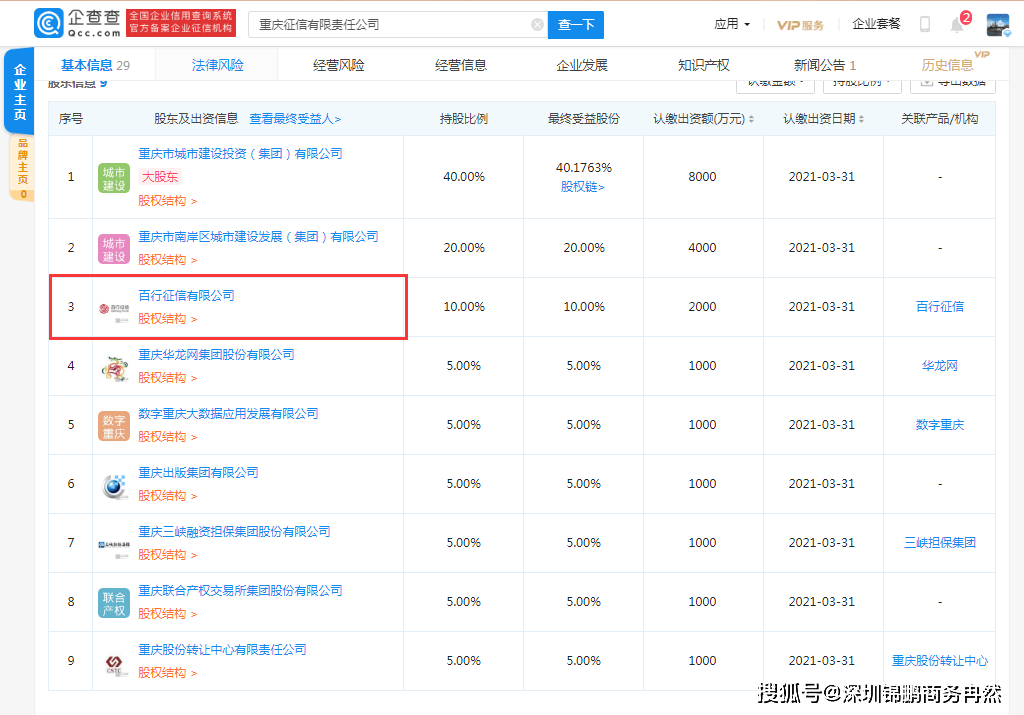Switch to 企业发展 tab
This screenshot has height=715, width=1024.
(582, 65)
